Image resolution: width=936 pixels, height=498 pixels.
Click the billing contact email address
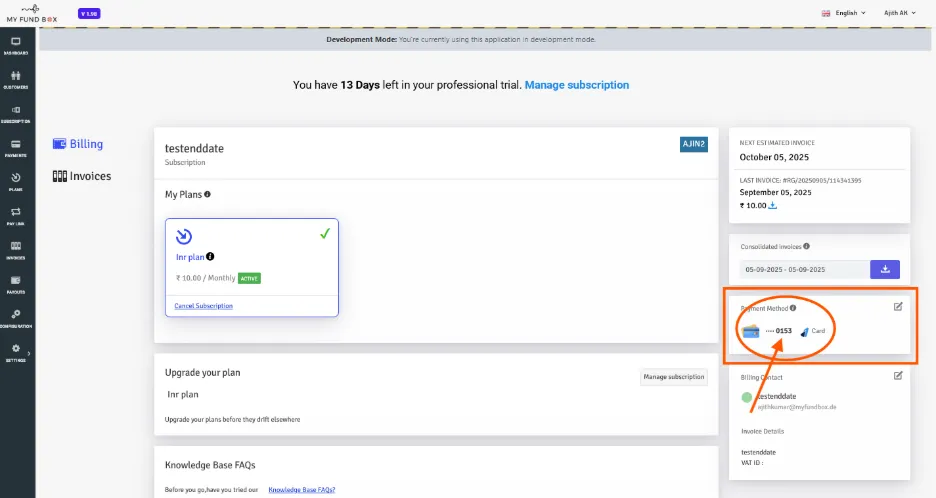pos(797,407)
